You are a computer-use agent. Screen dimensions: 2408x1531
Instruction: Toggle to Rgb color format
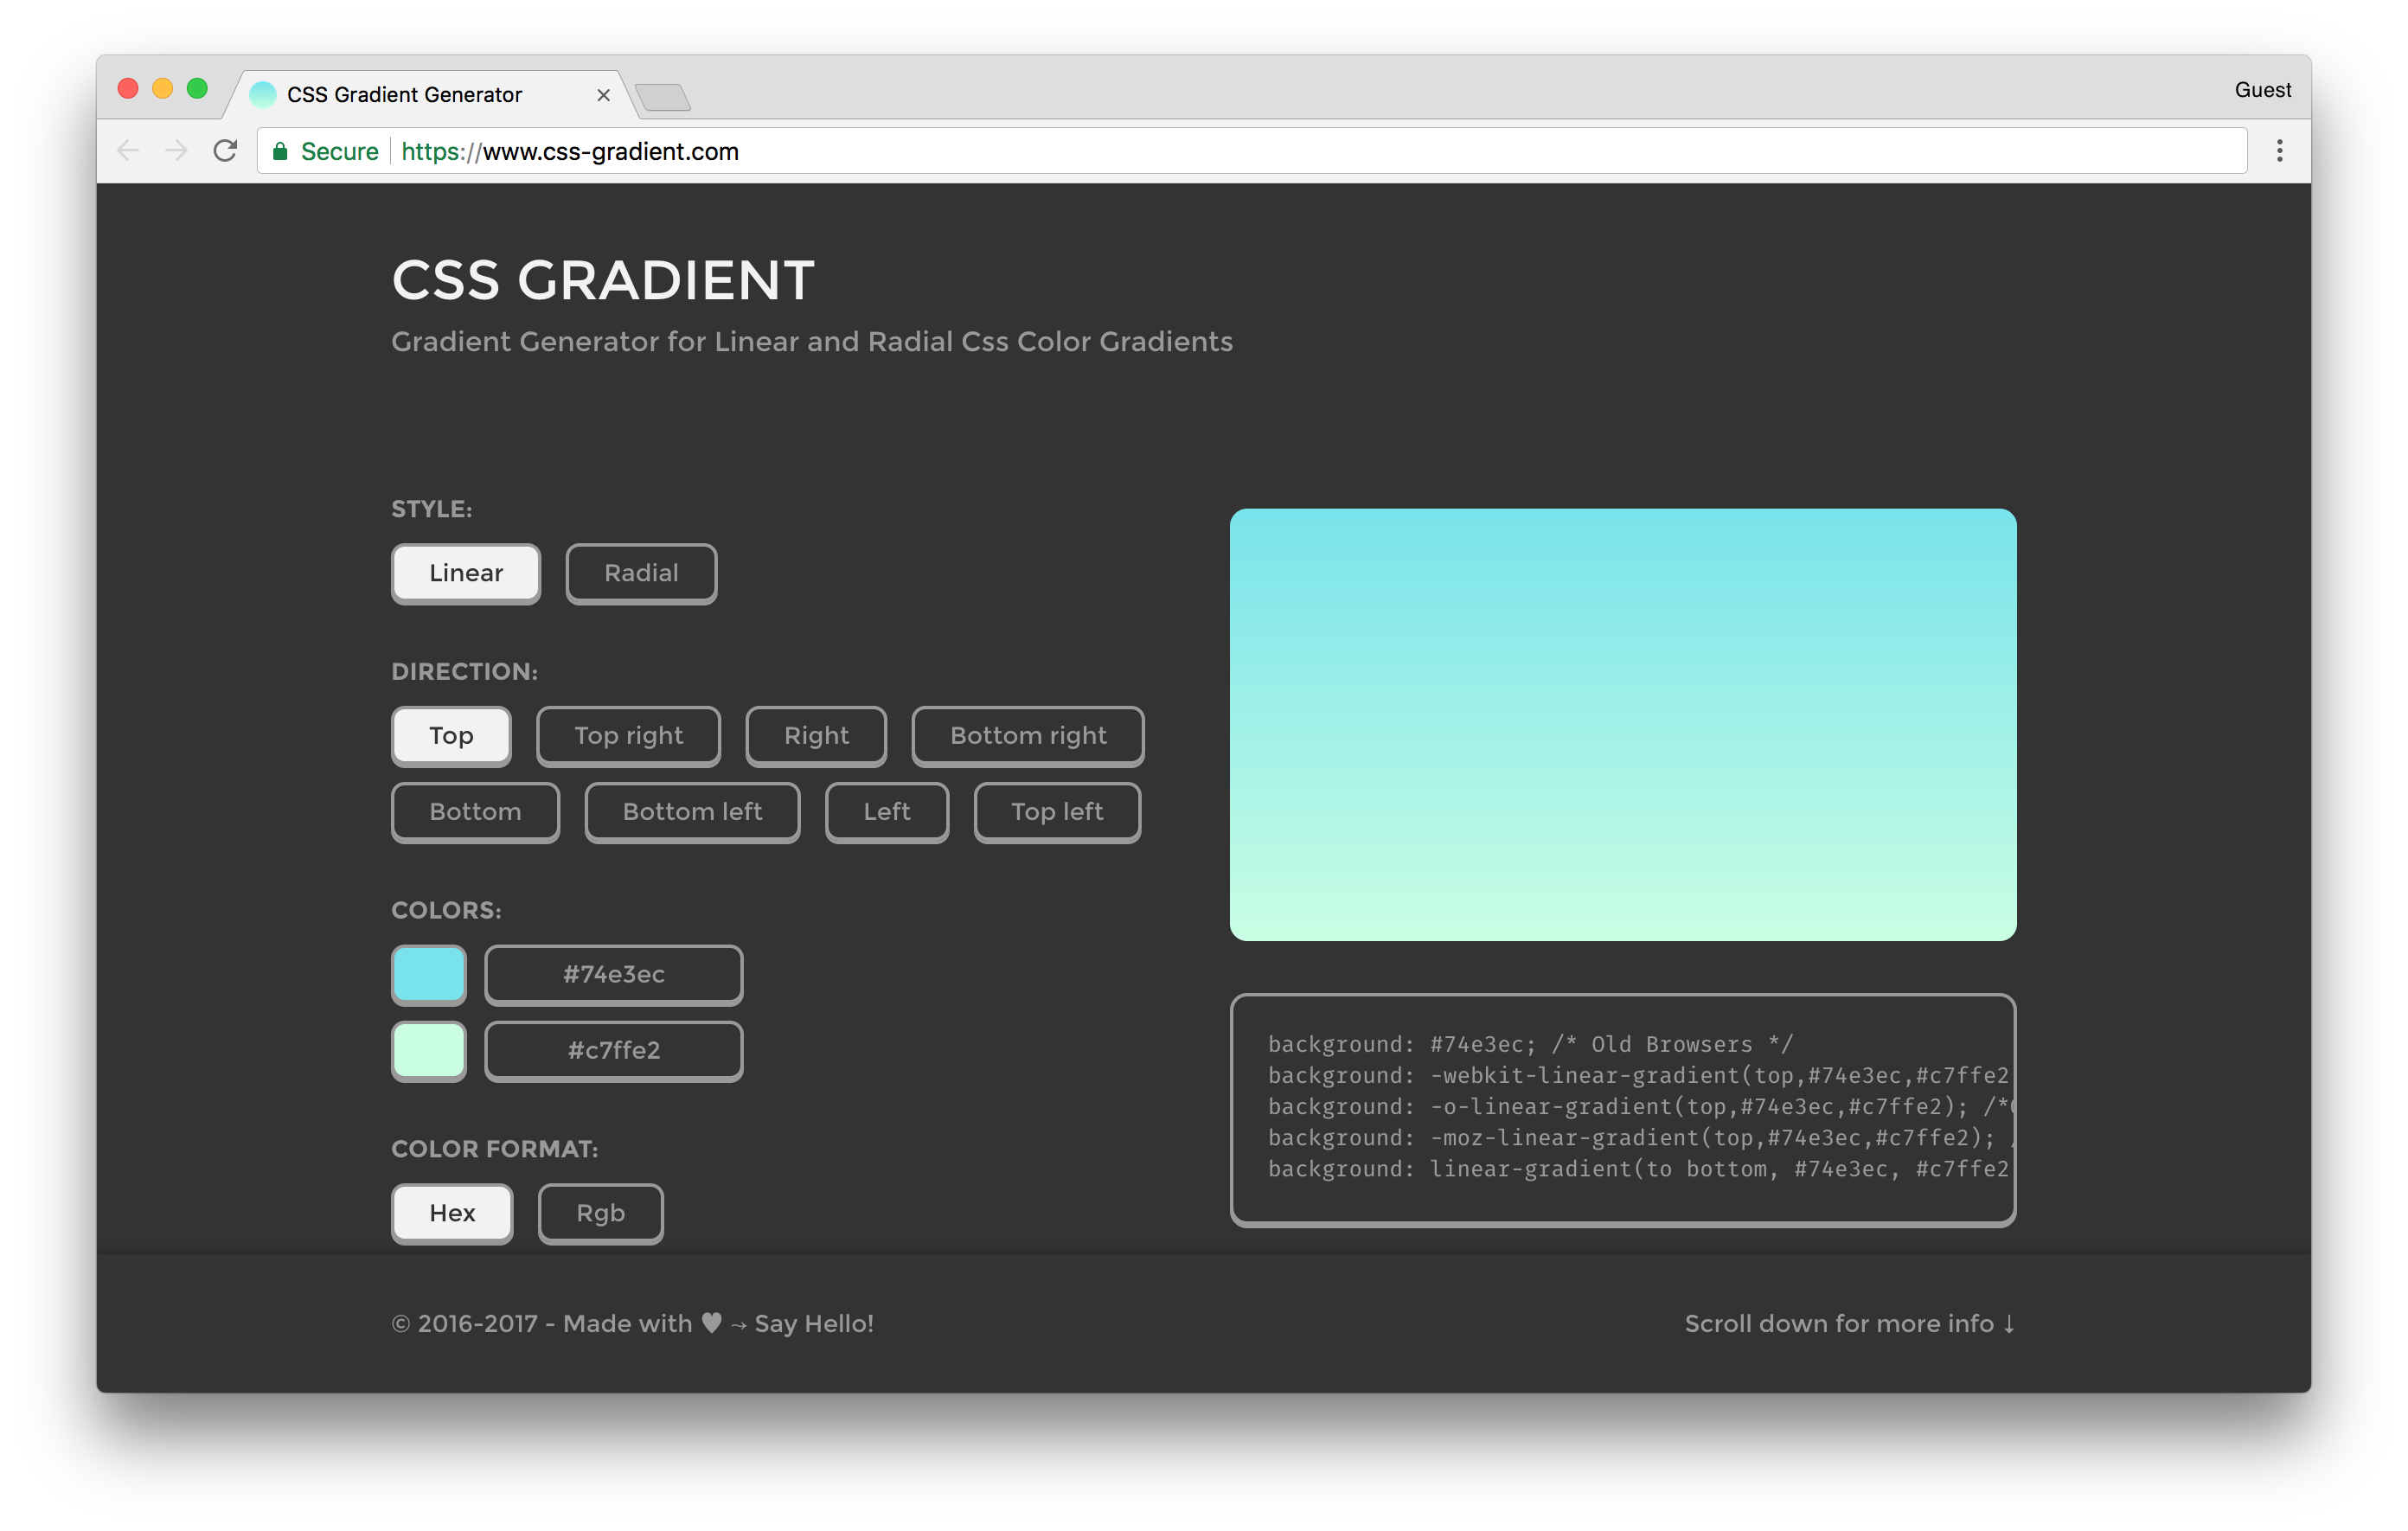coord(600,1214)
